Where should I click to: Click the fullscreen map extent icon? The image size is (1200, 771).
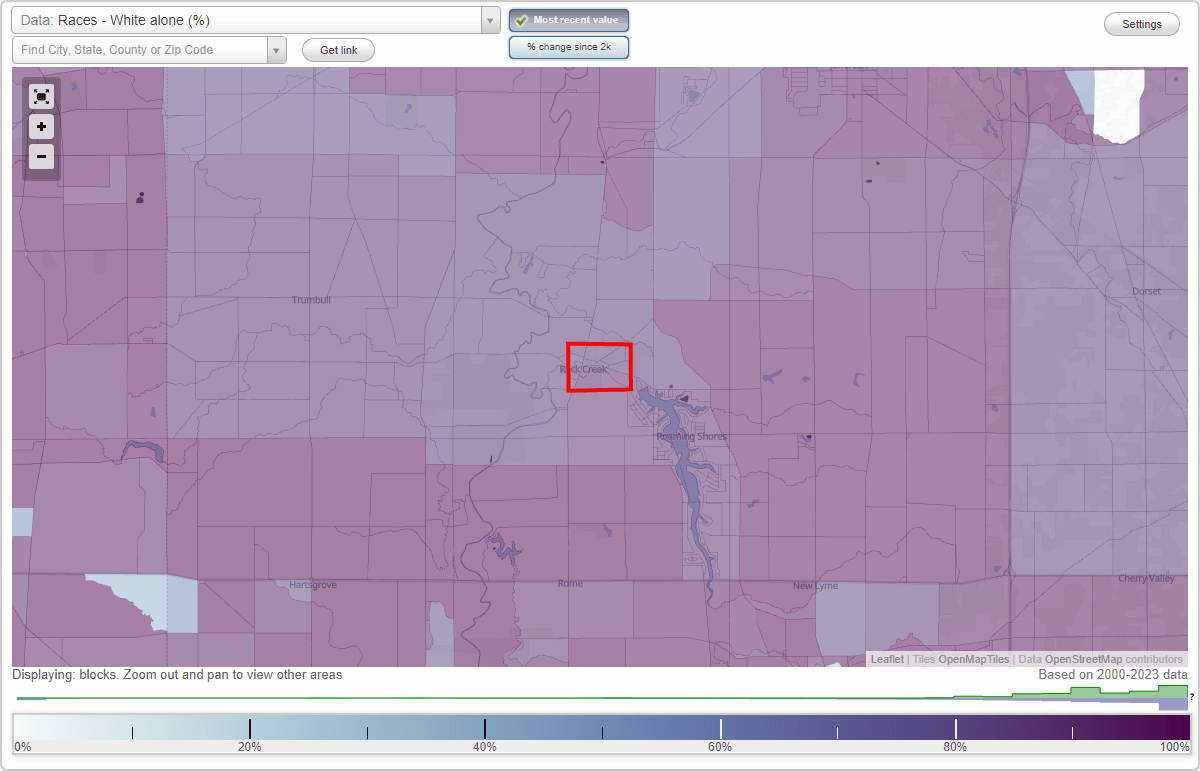click(x=41, y=96)
